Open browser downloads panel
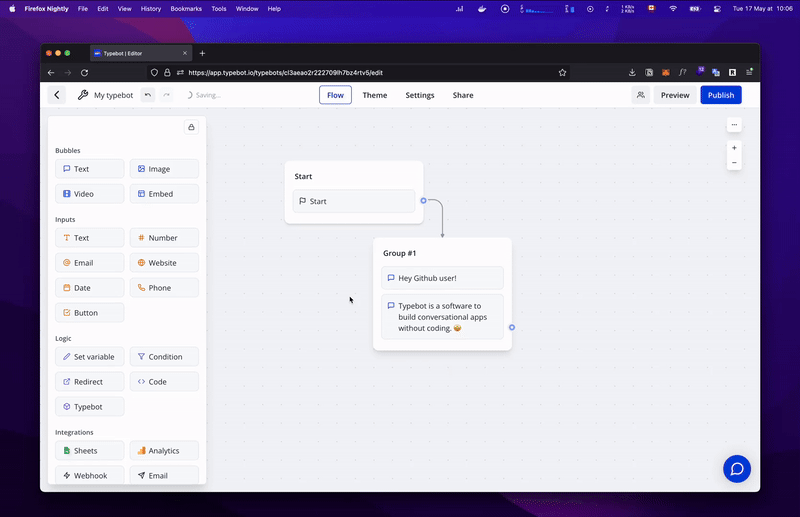Image resolution: width=800 pixels, height=517 pixels. click(x=632, y=72)
